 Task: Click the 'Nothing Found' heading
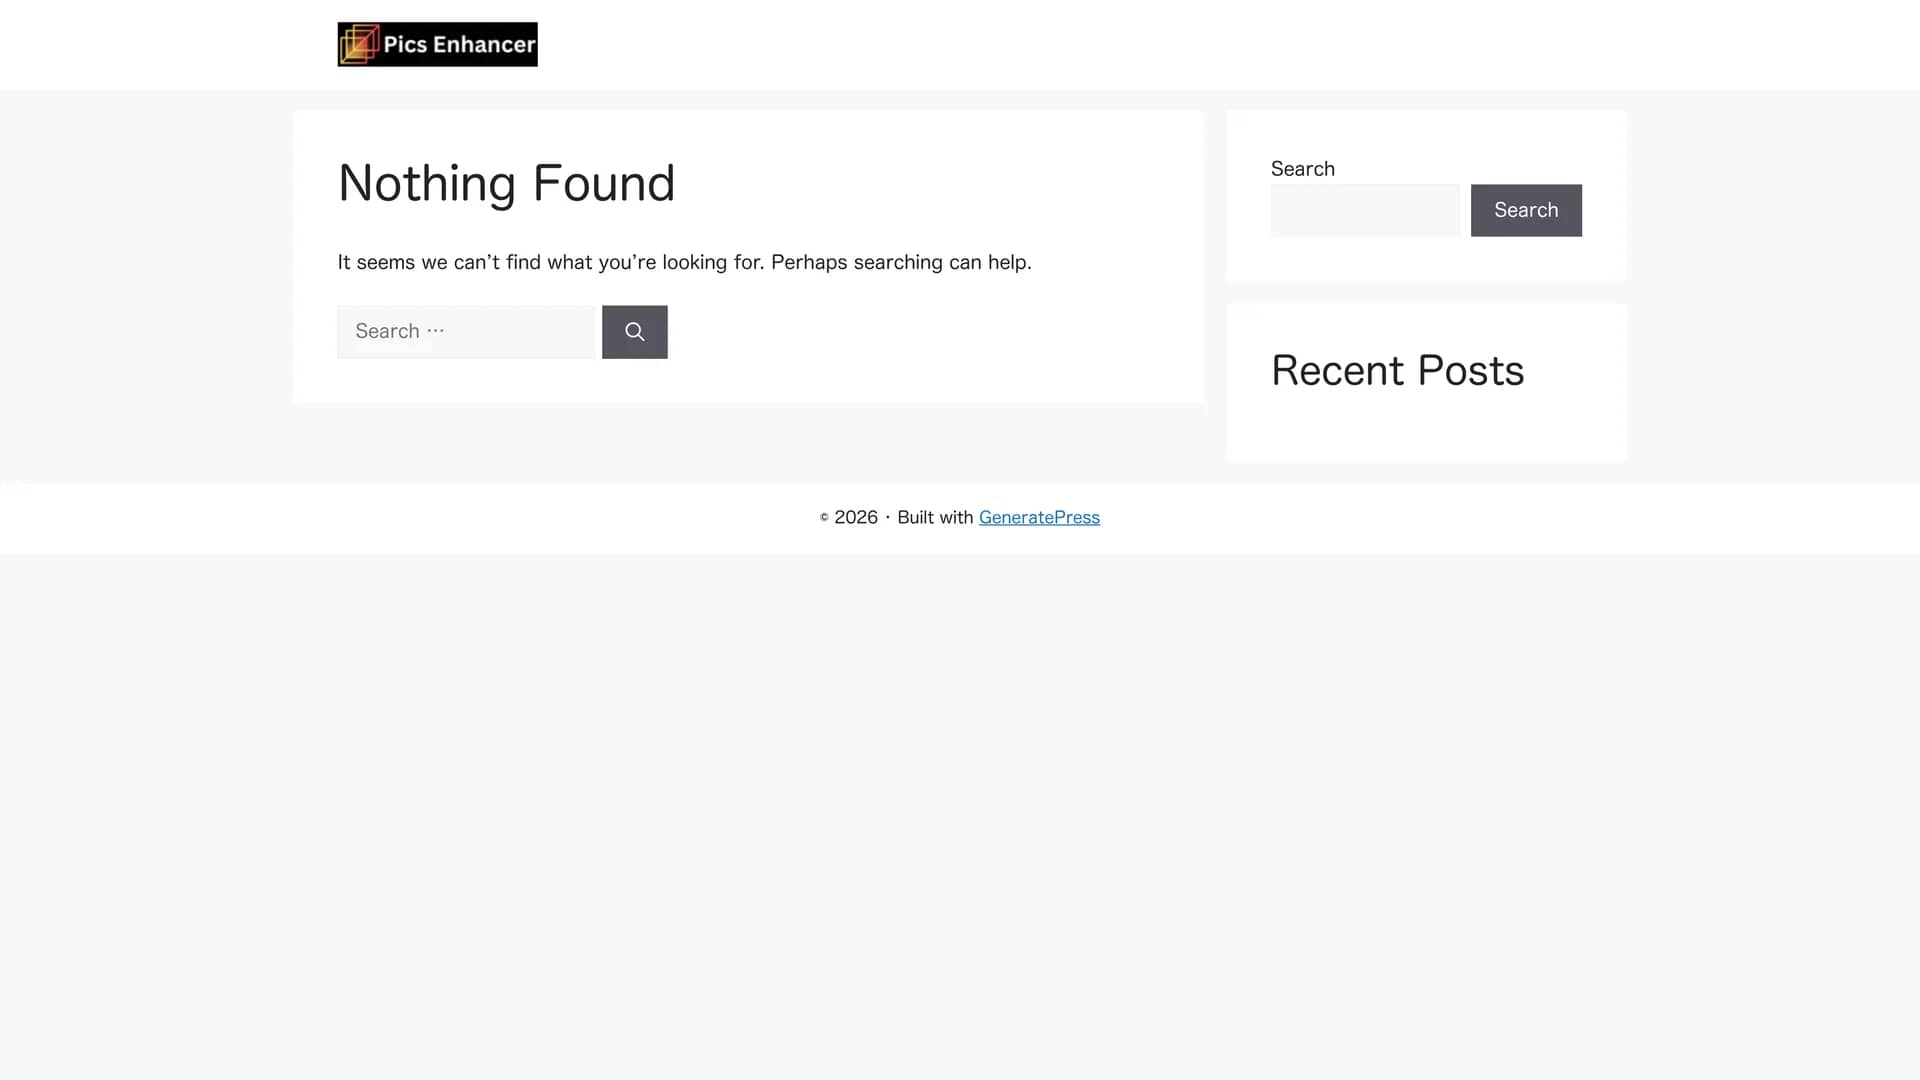(506, 183)
